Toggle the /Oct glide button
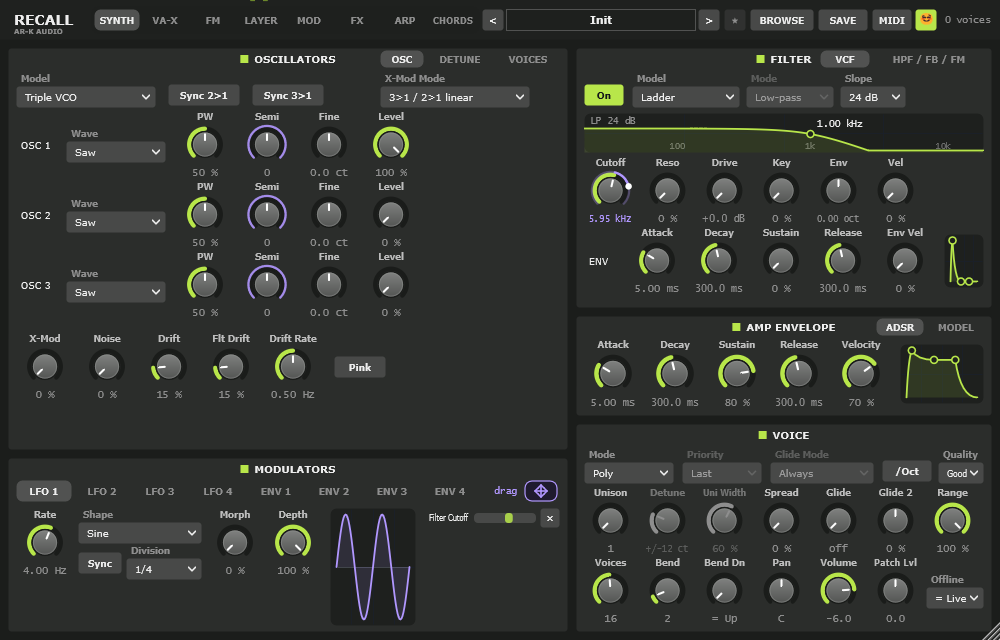 (907, 472)
